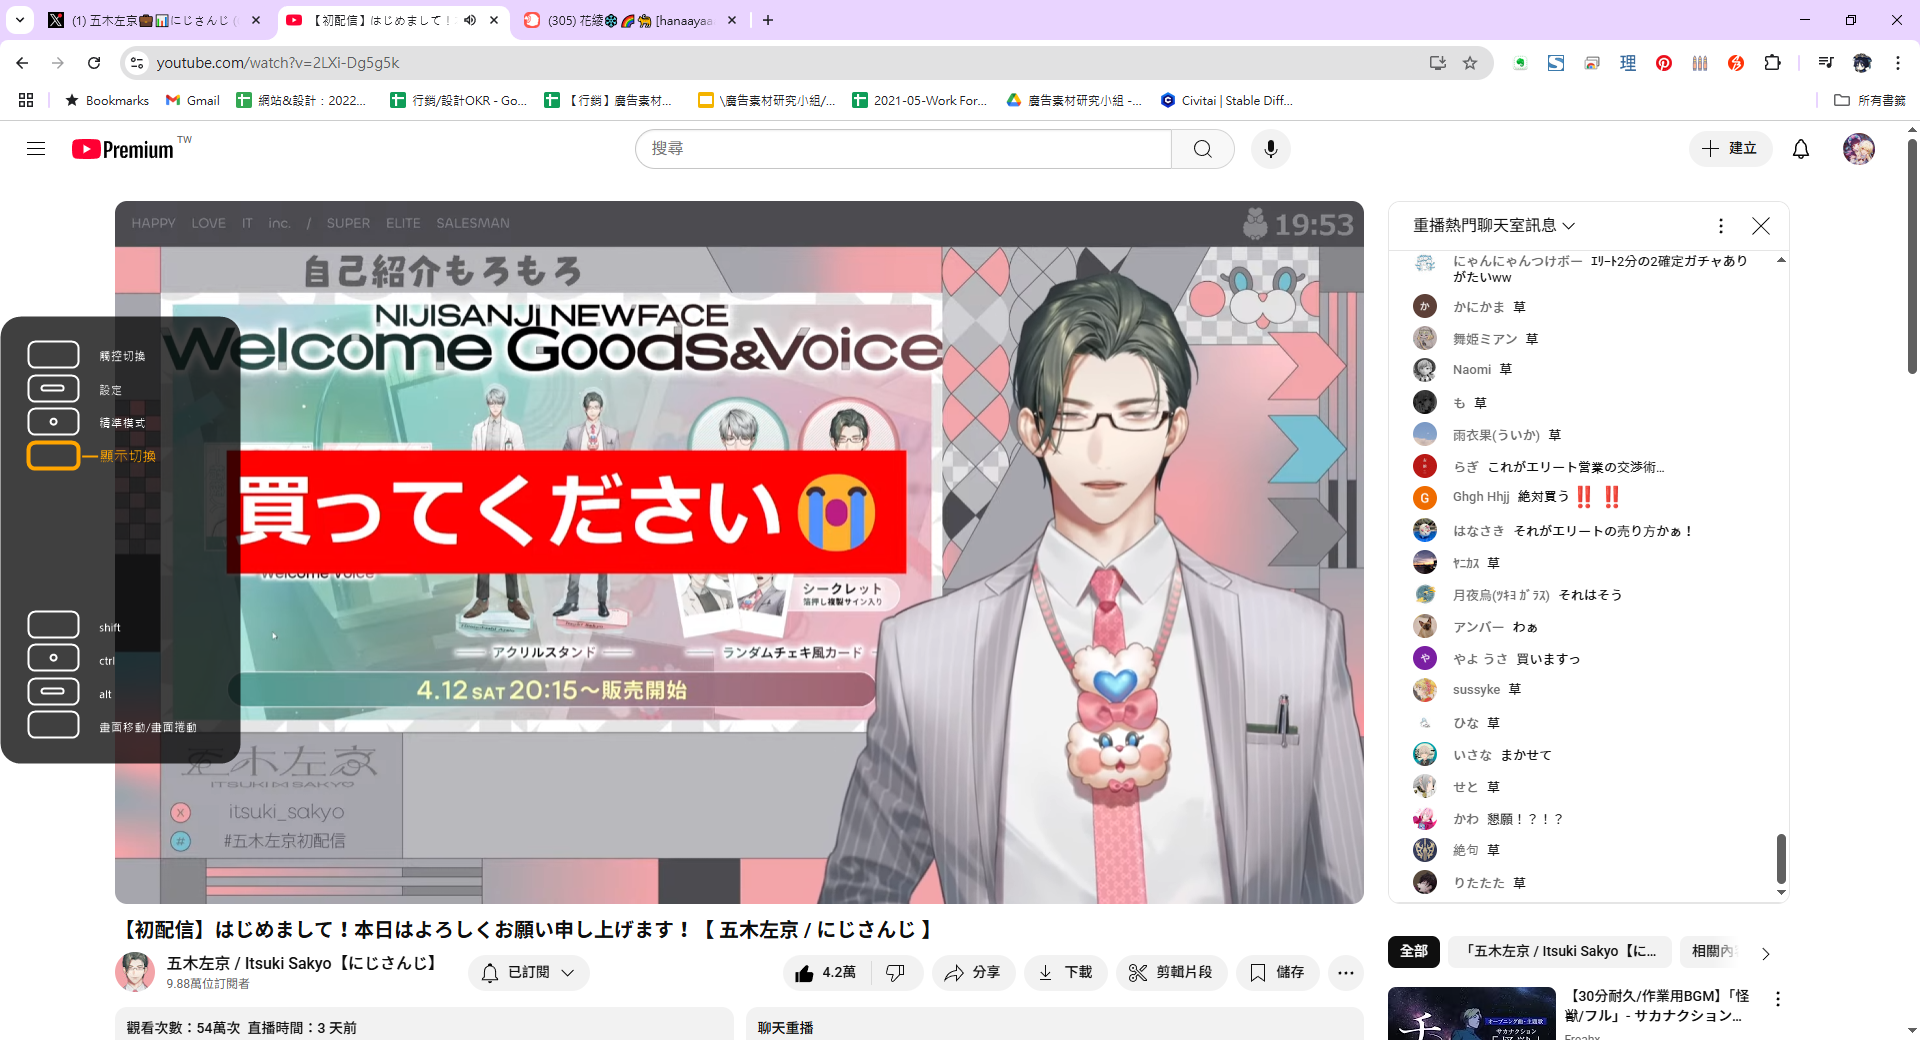Viewport: 1920px width, 1040px height.
Task: Open a new browser tab
Action: [x=768, y=20]
